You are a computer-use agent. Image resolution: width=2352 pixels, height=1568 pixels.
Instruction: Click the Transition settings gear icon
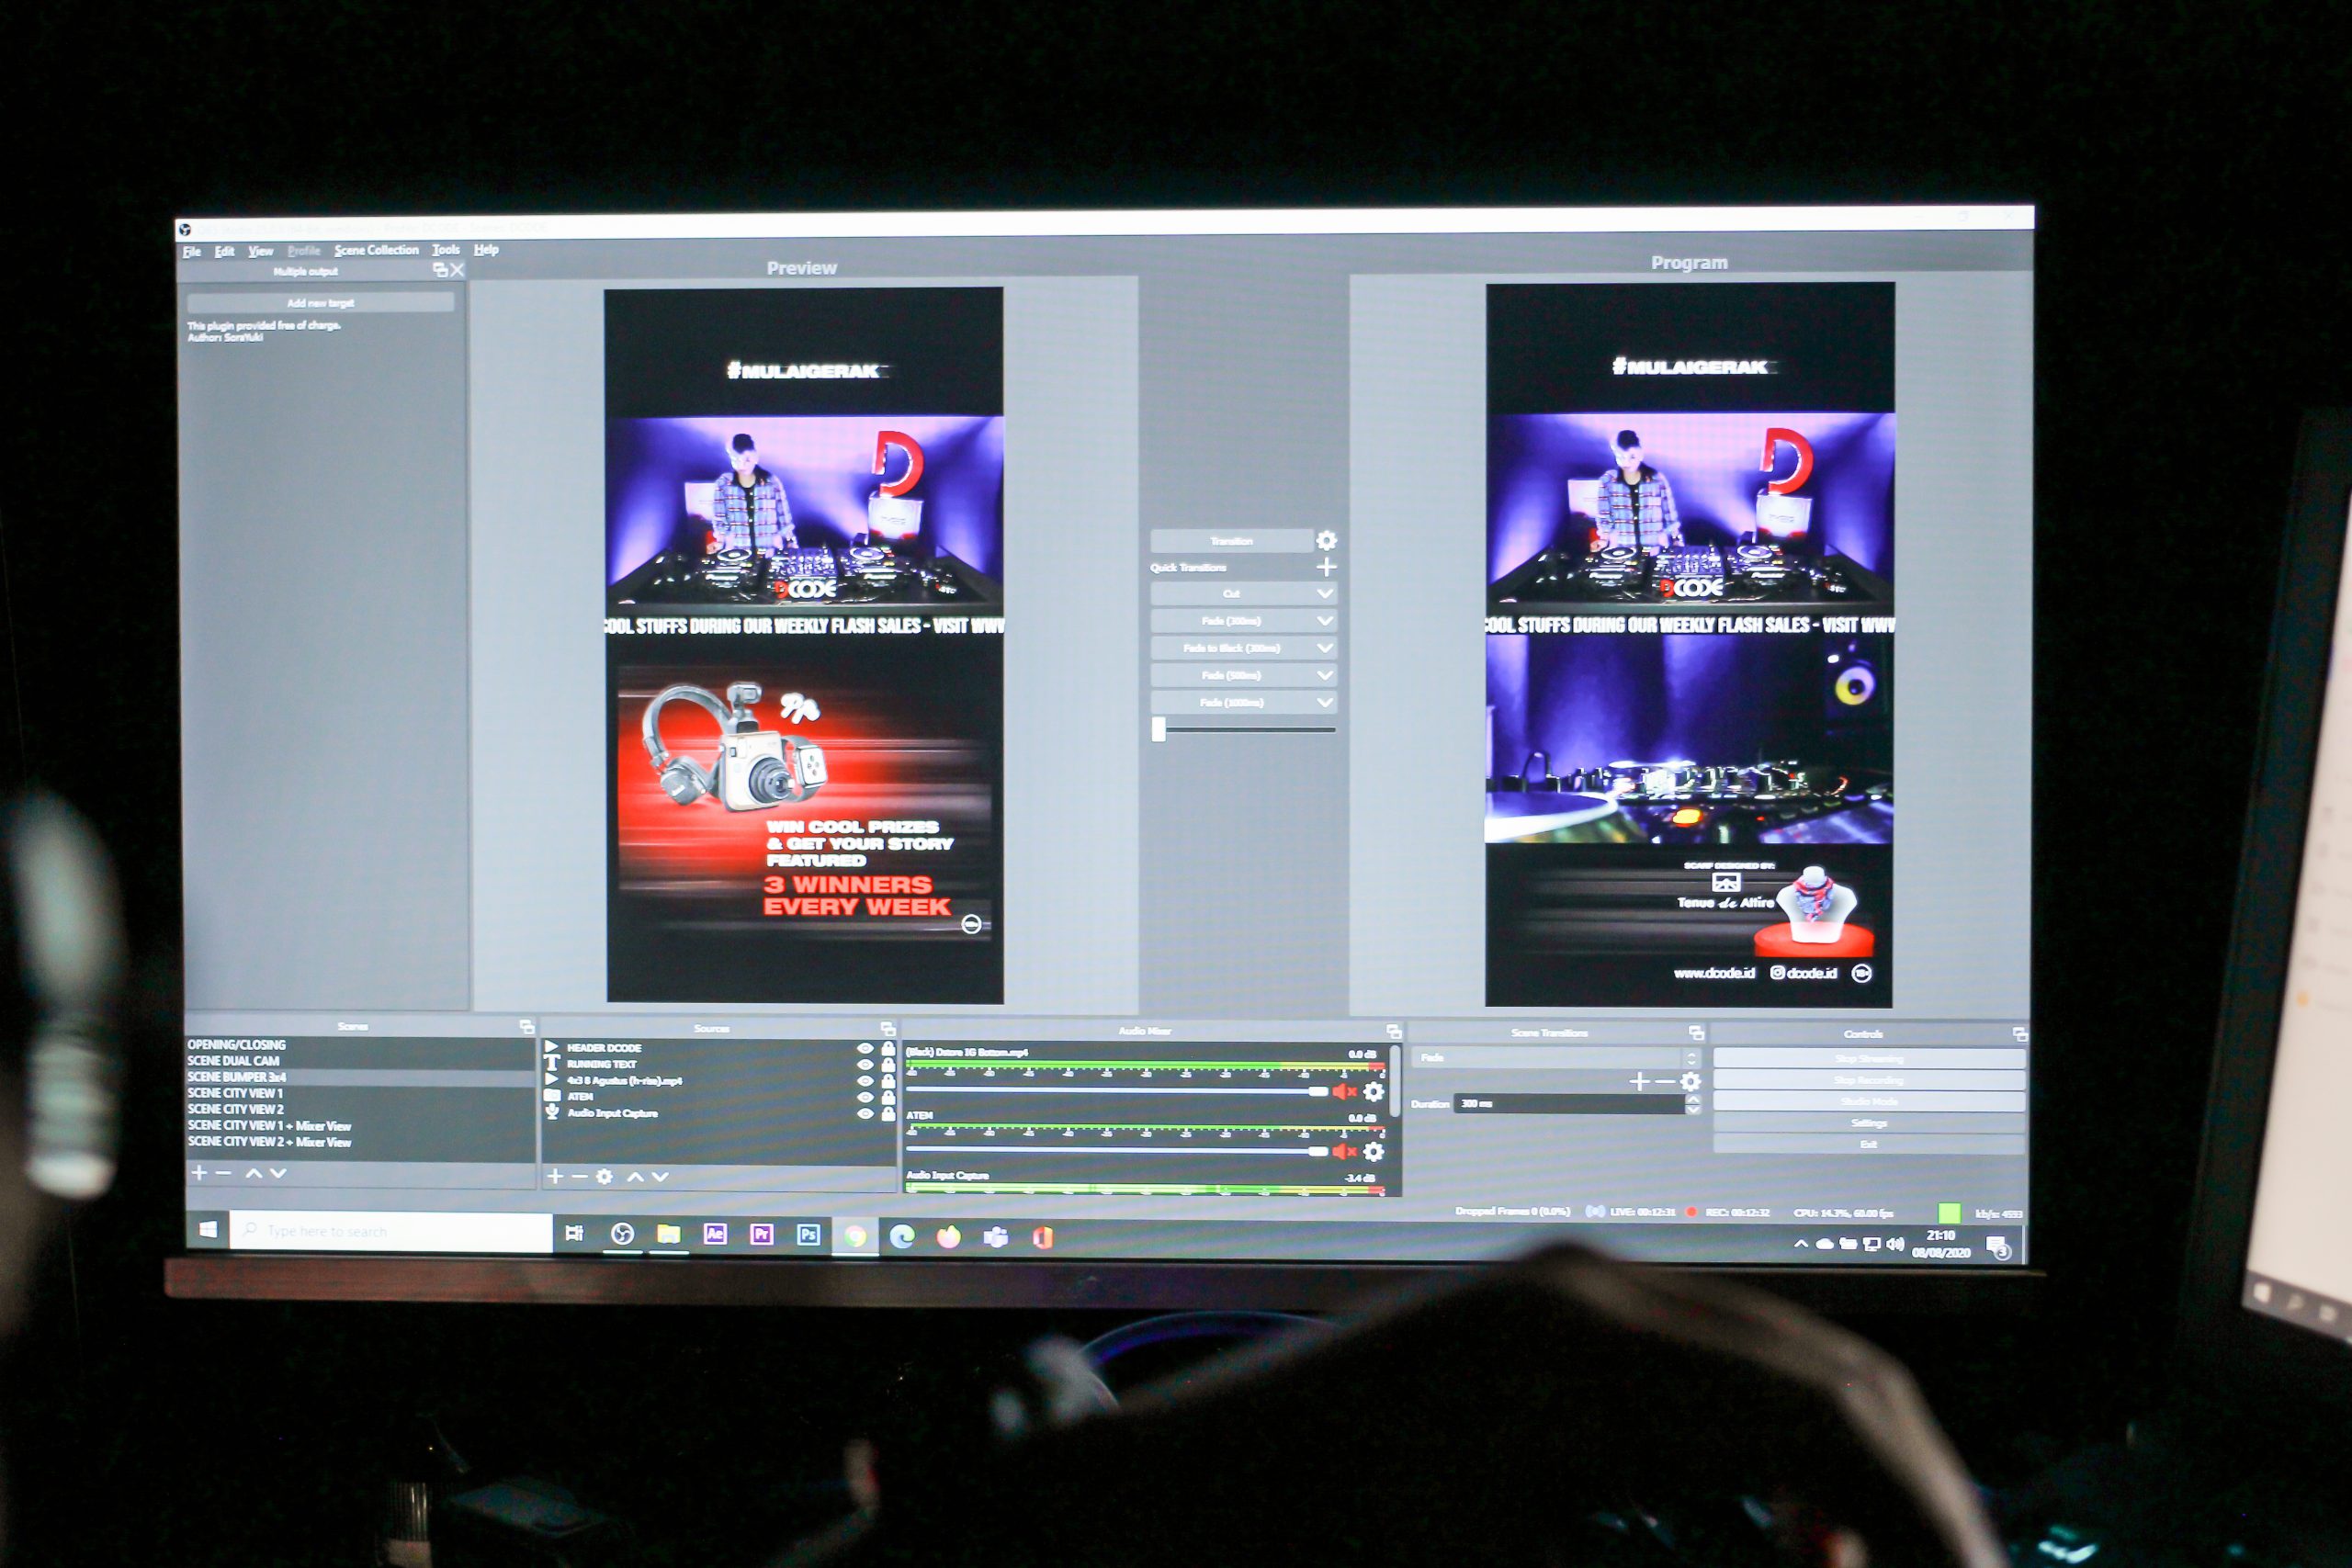1327,541
